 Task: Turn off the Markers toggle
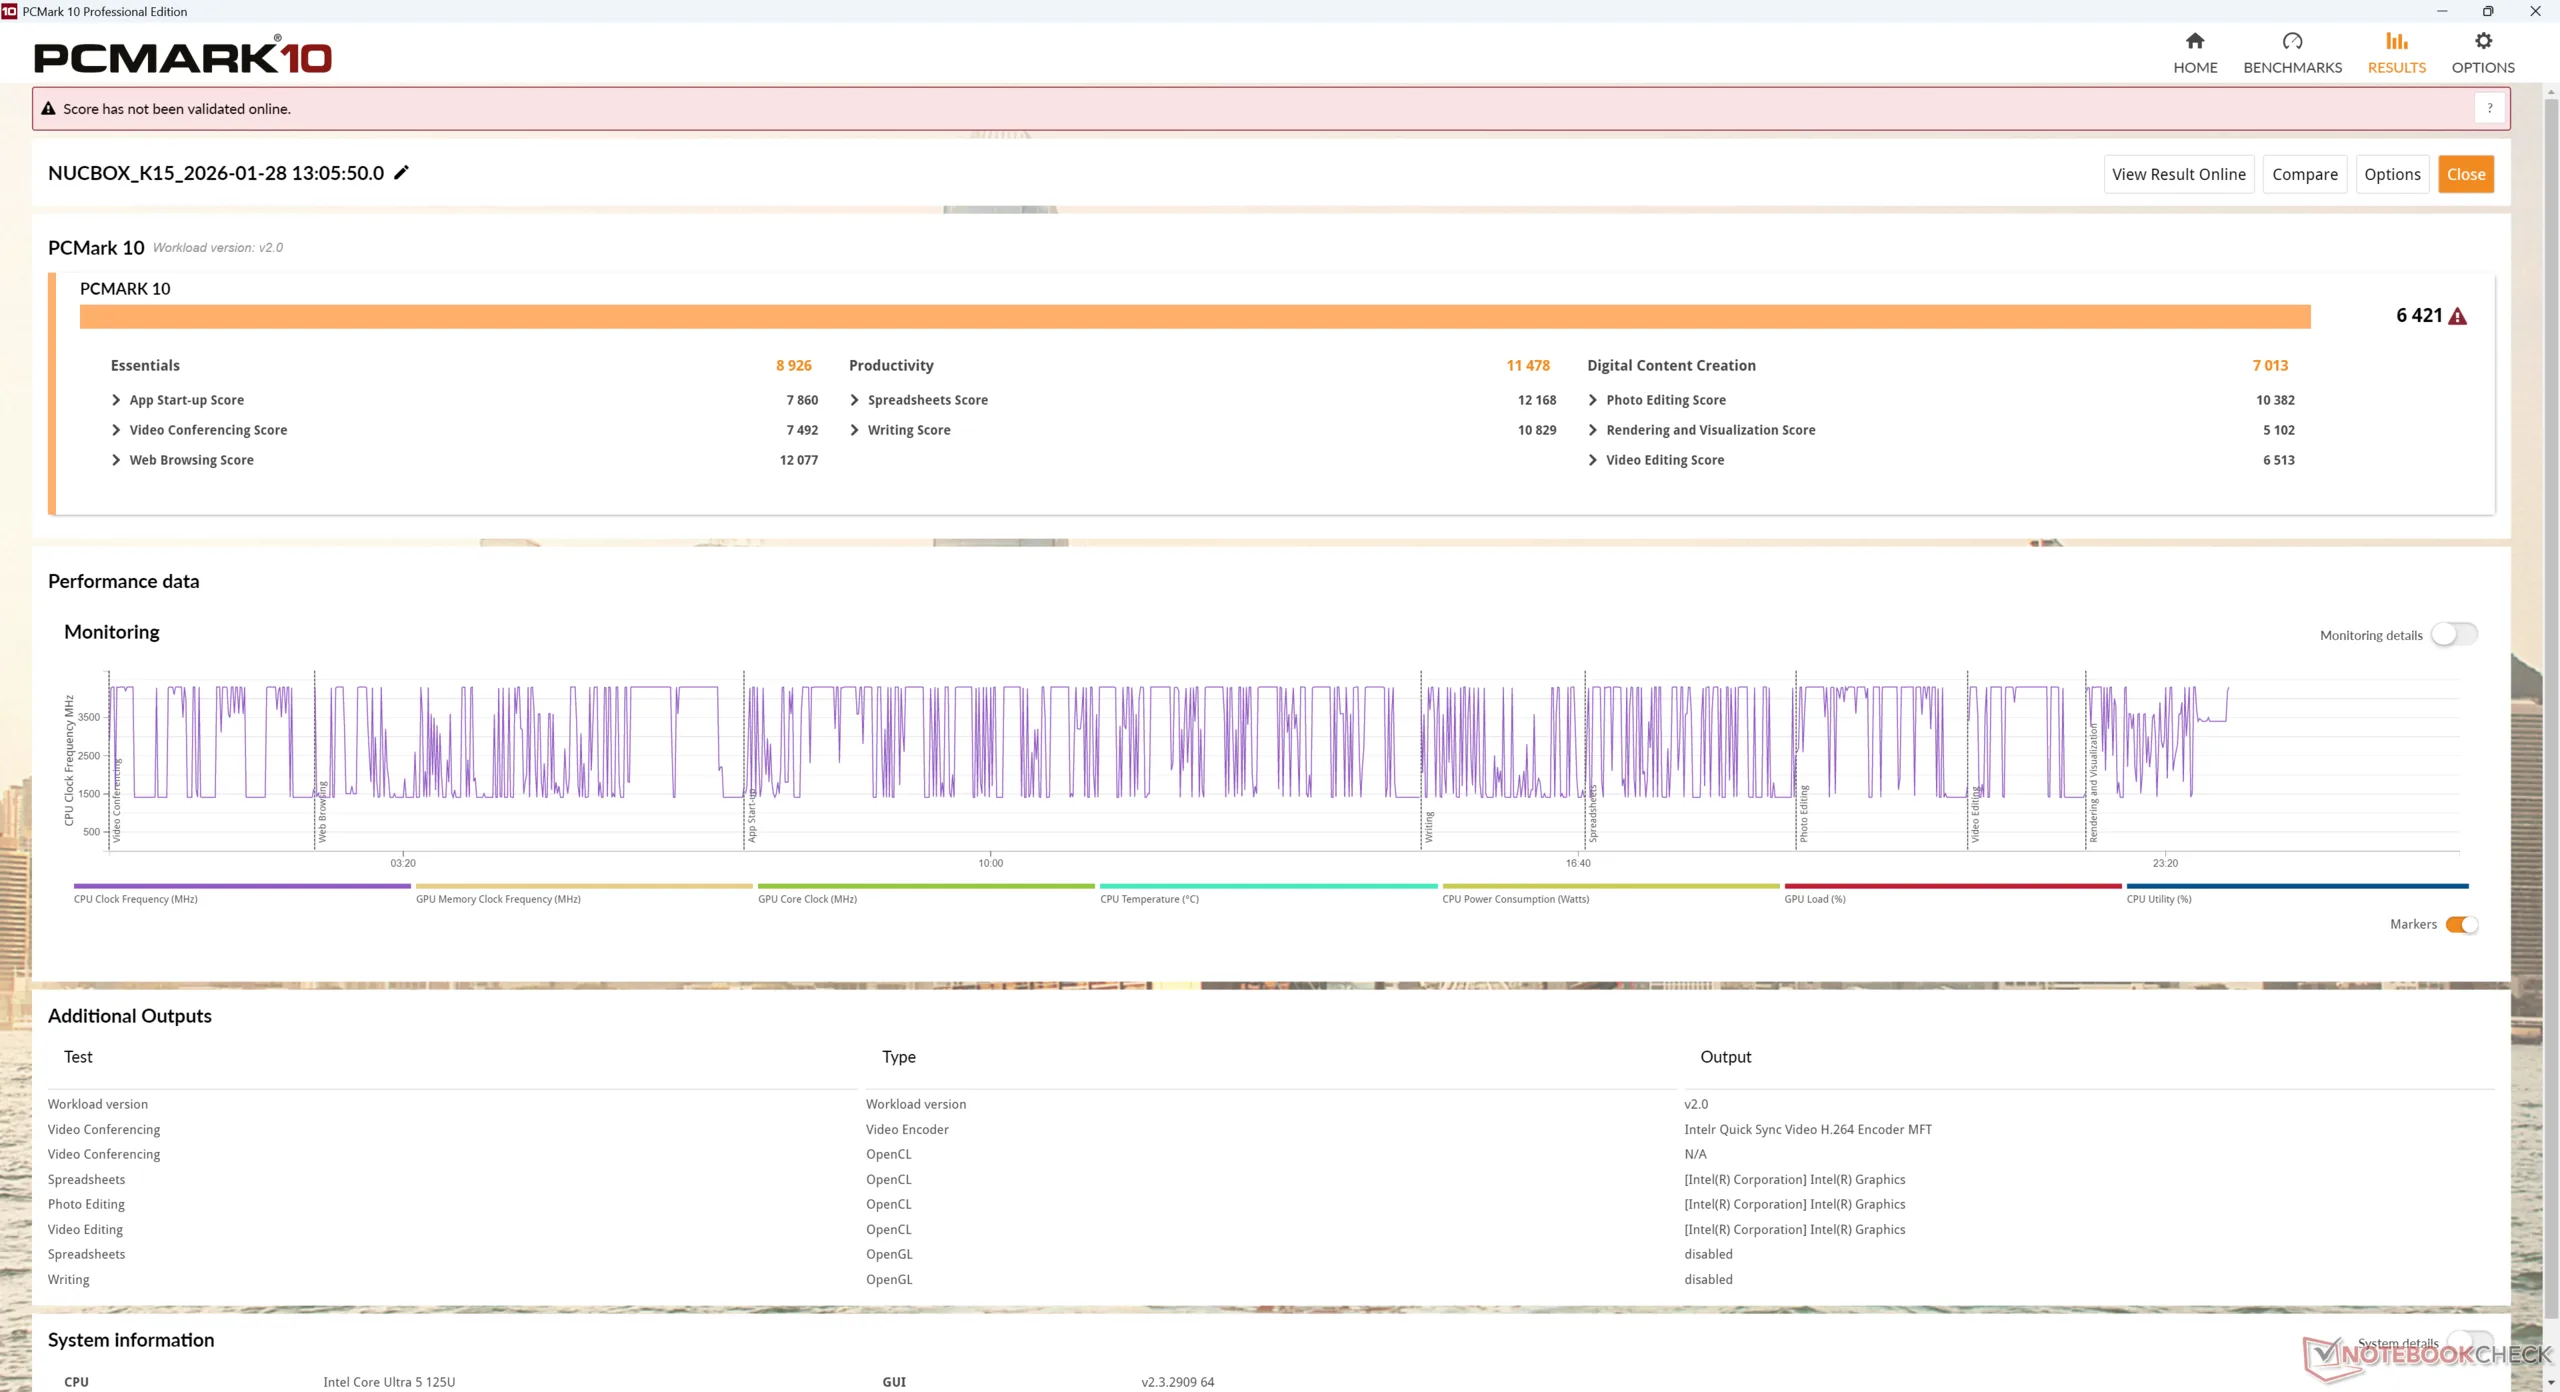(x=2461, y=925)
